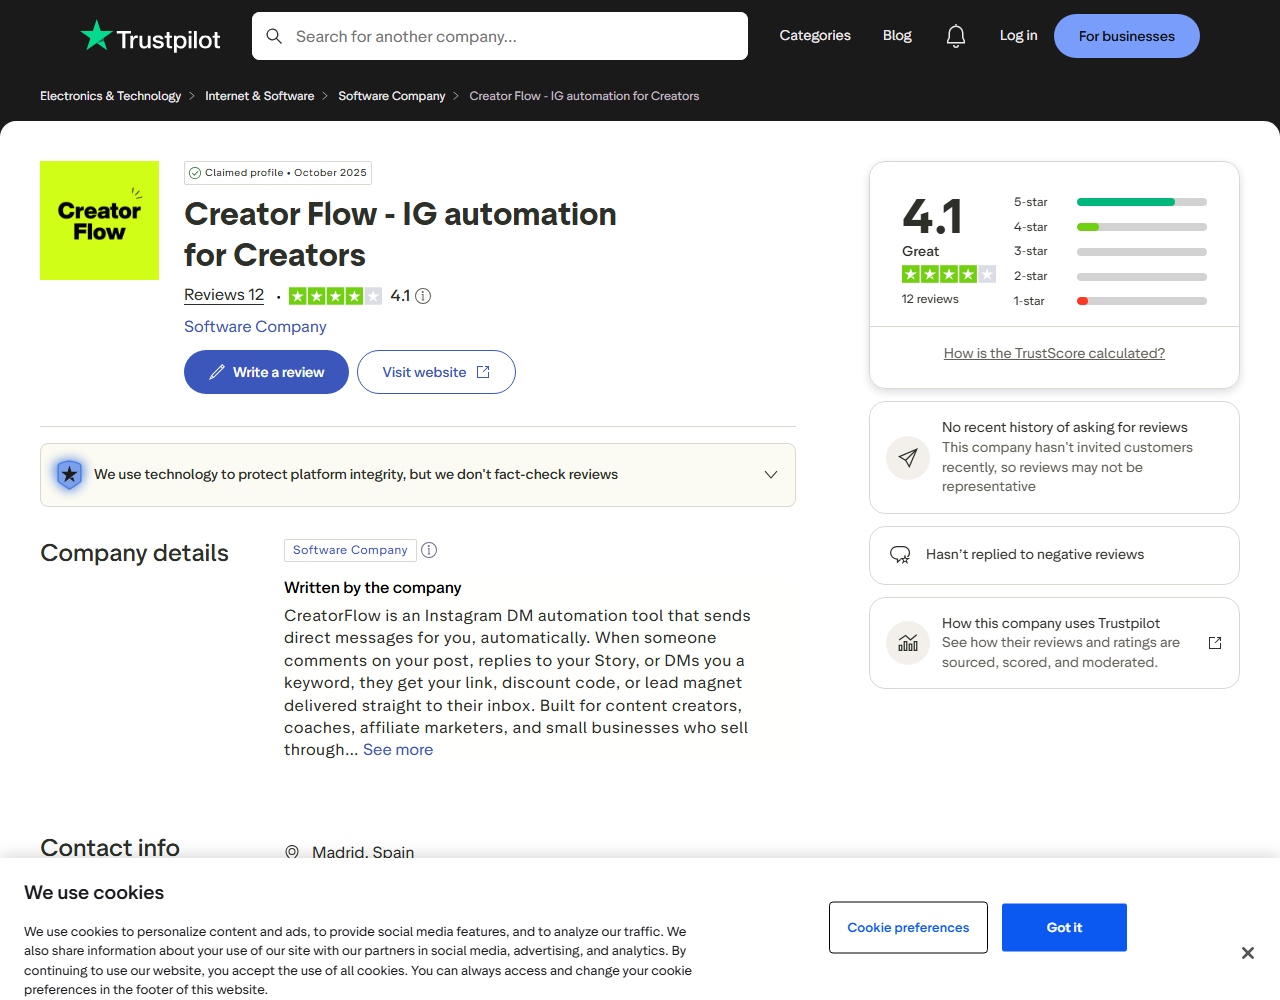Open the Software Company category link

255,327
